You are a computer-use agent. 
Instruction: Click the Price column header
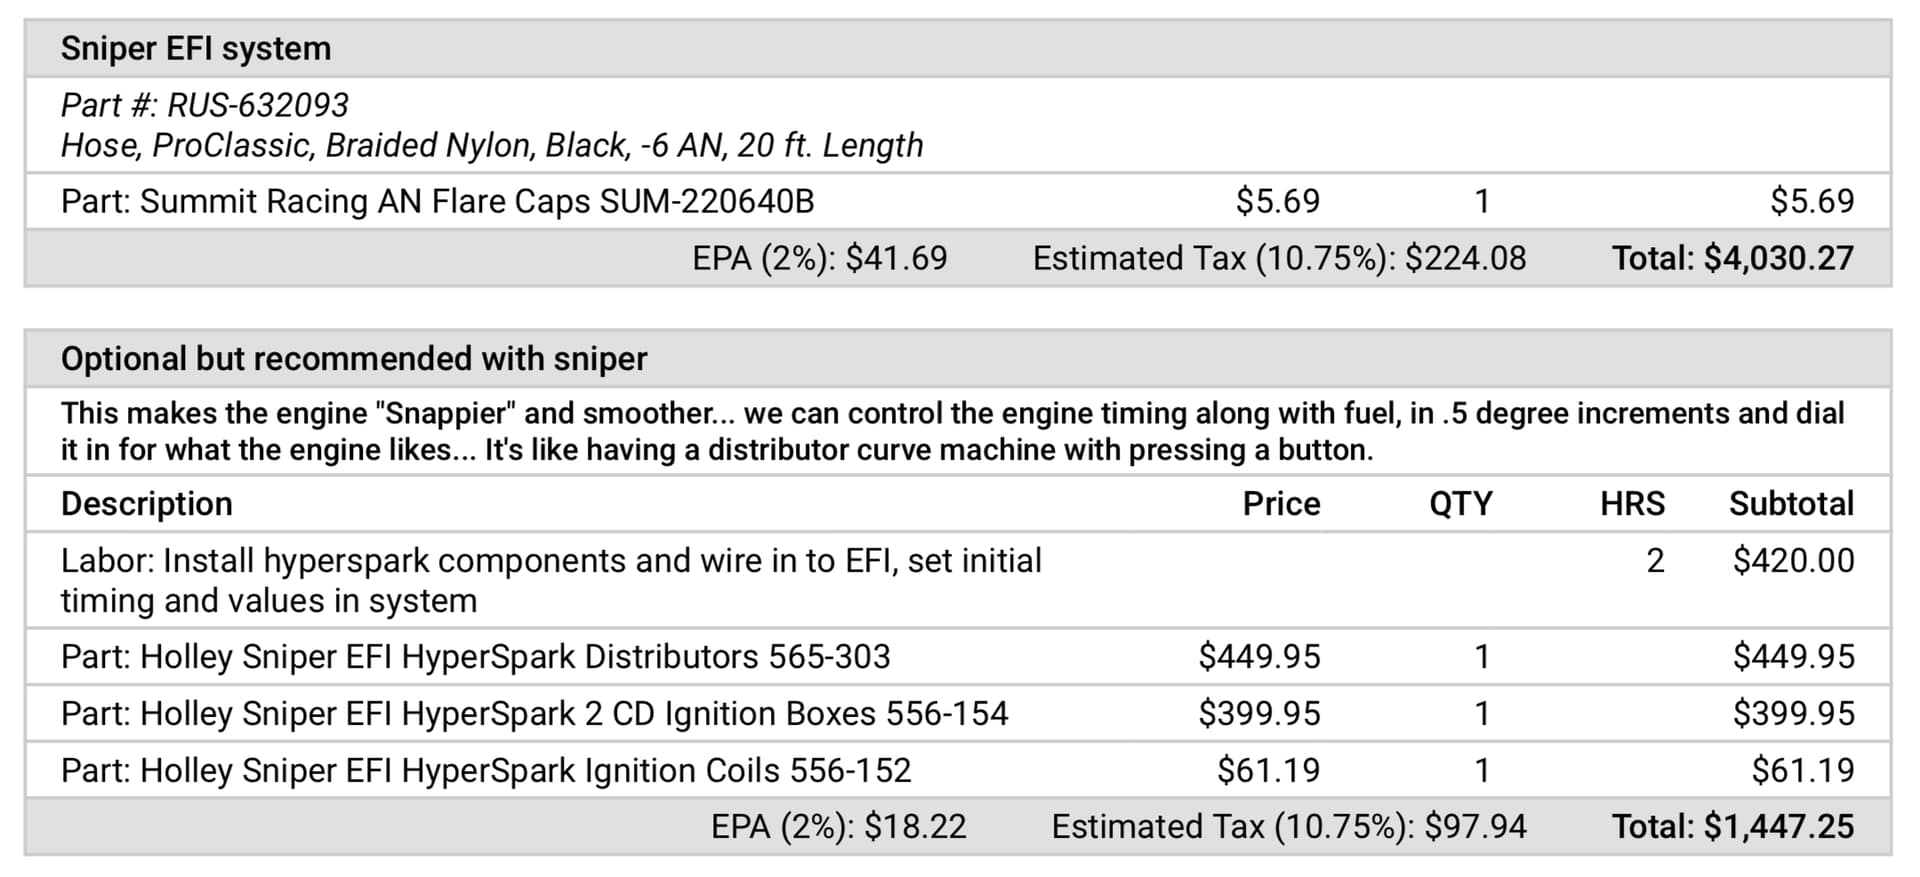click(1281, 504)
